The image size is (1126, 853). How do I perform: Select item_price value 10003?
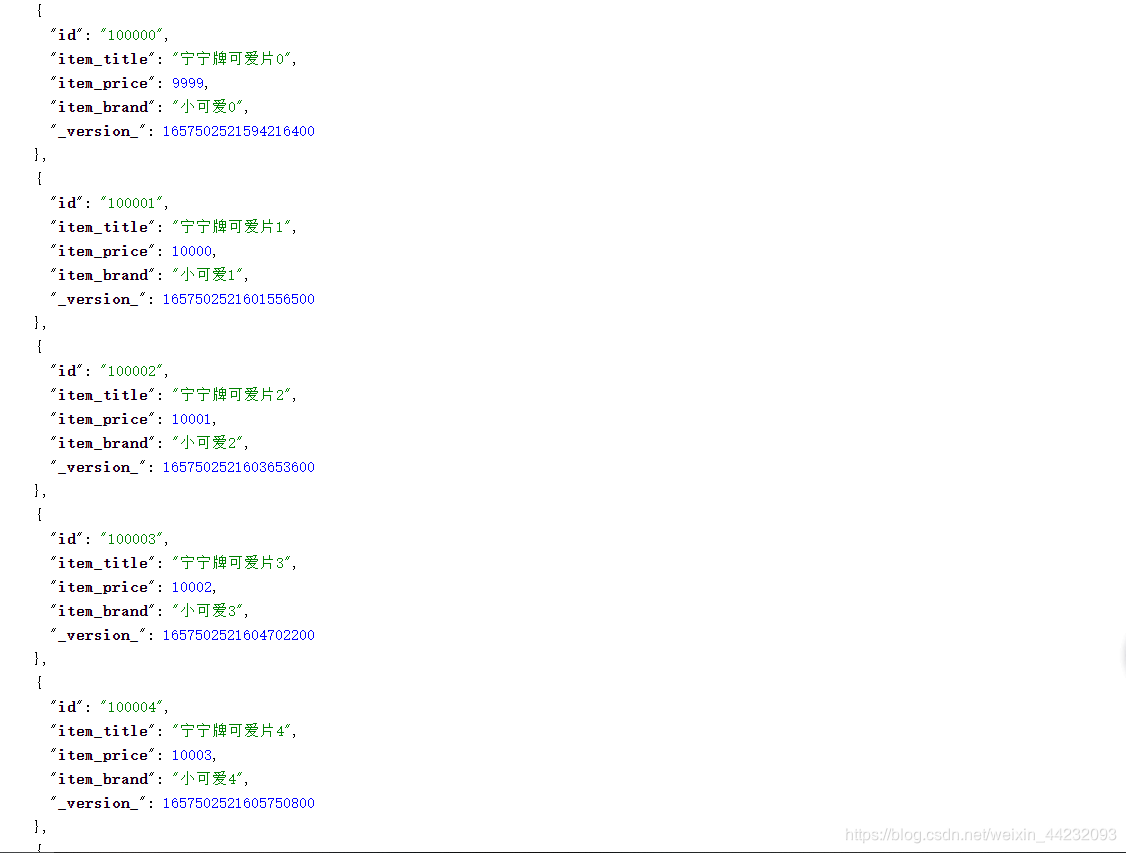(x=192, y=755)
